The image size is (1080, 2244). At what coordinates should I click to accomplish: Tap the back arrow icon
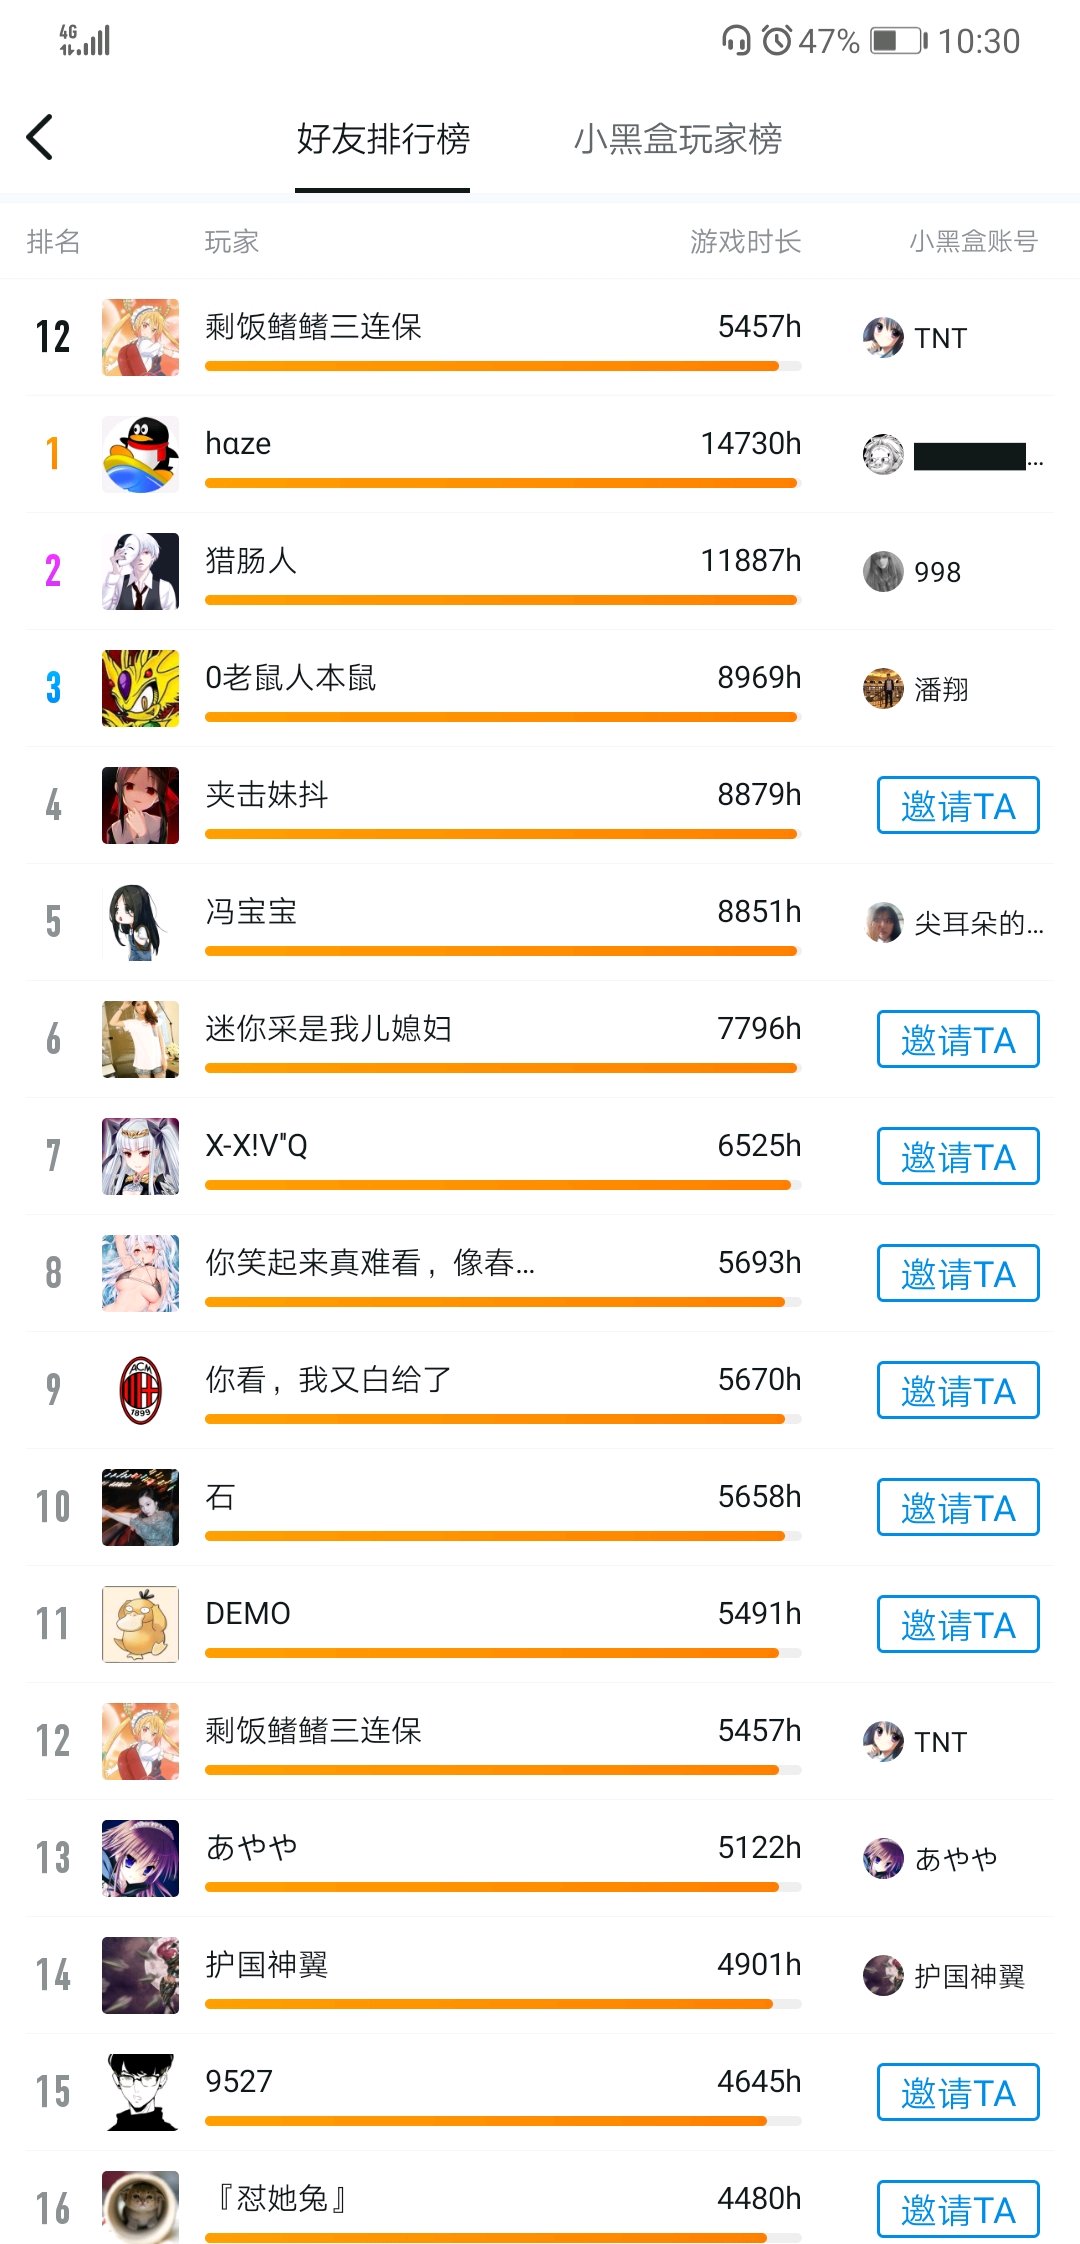(40, 138)
